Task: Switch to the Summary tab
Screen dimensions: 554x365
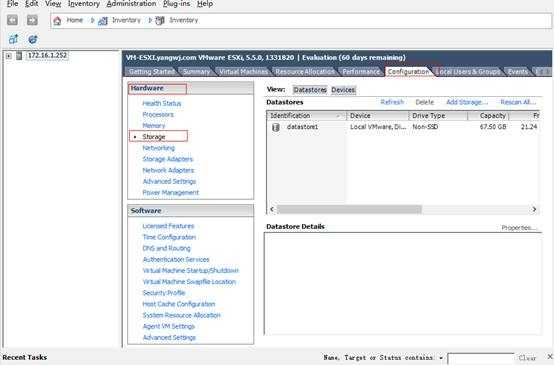Action: 196,72
